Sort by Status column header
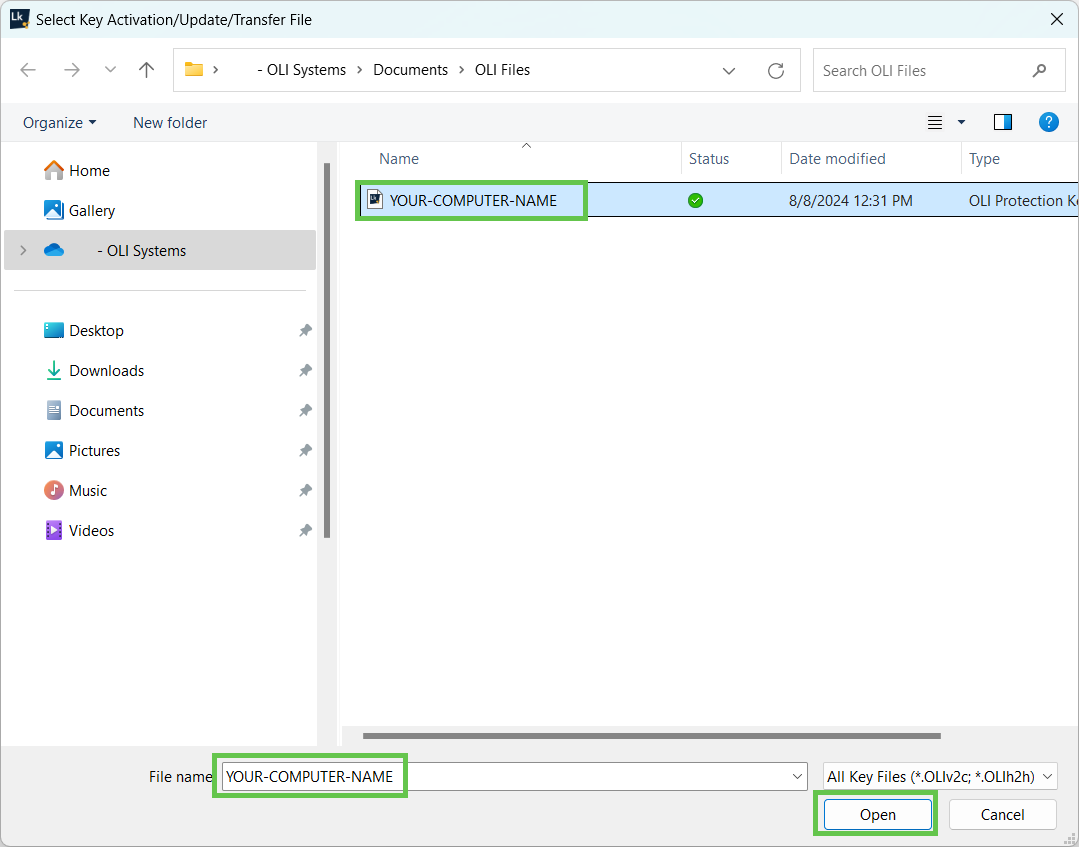The image size is (1079, 847). tap(709, 159)
